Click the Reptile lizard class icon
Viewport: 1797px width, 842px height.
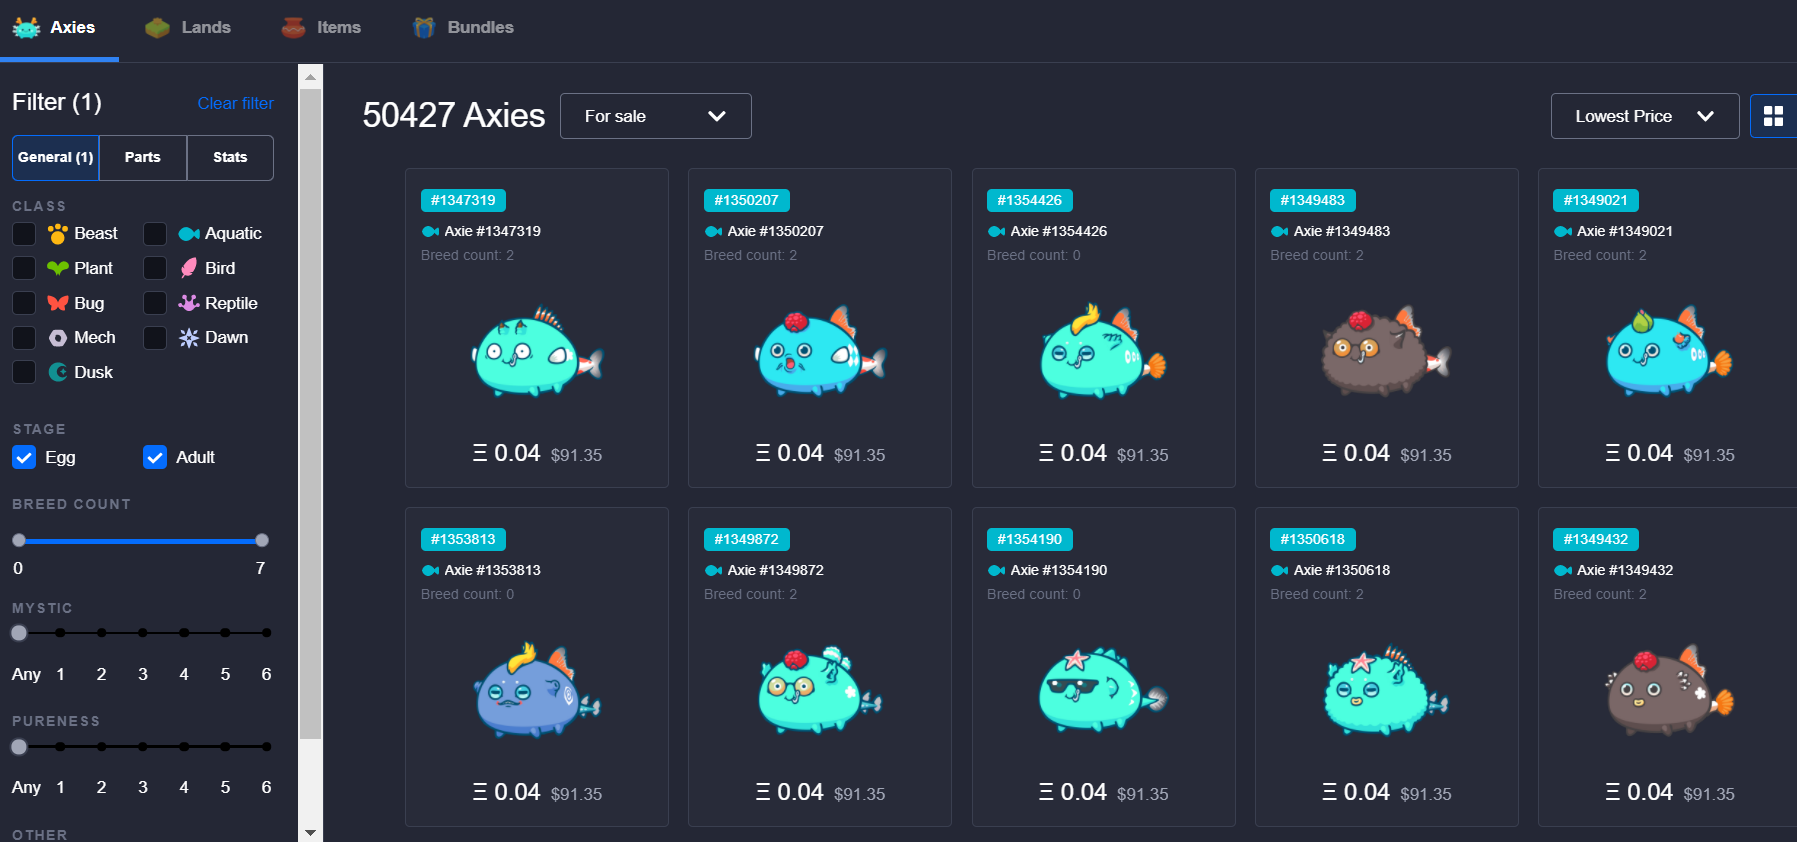pyautogui.click(x=189, y=303)
